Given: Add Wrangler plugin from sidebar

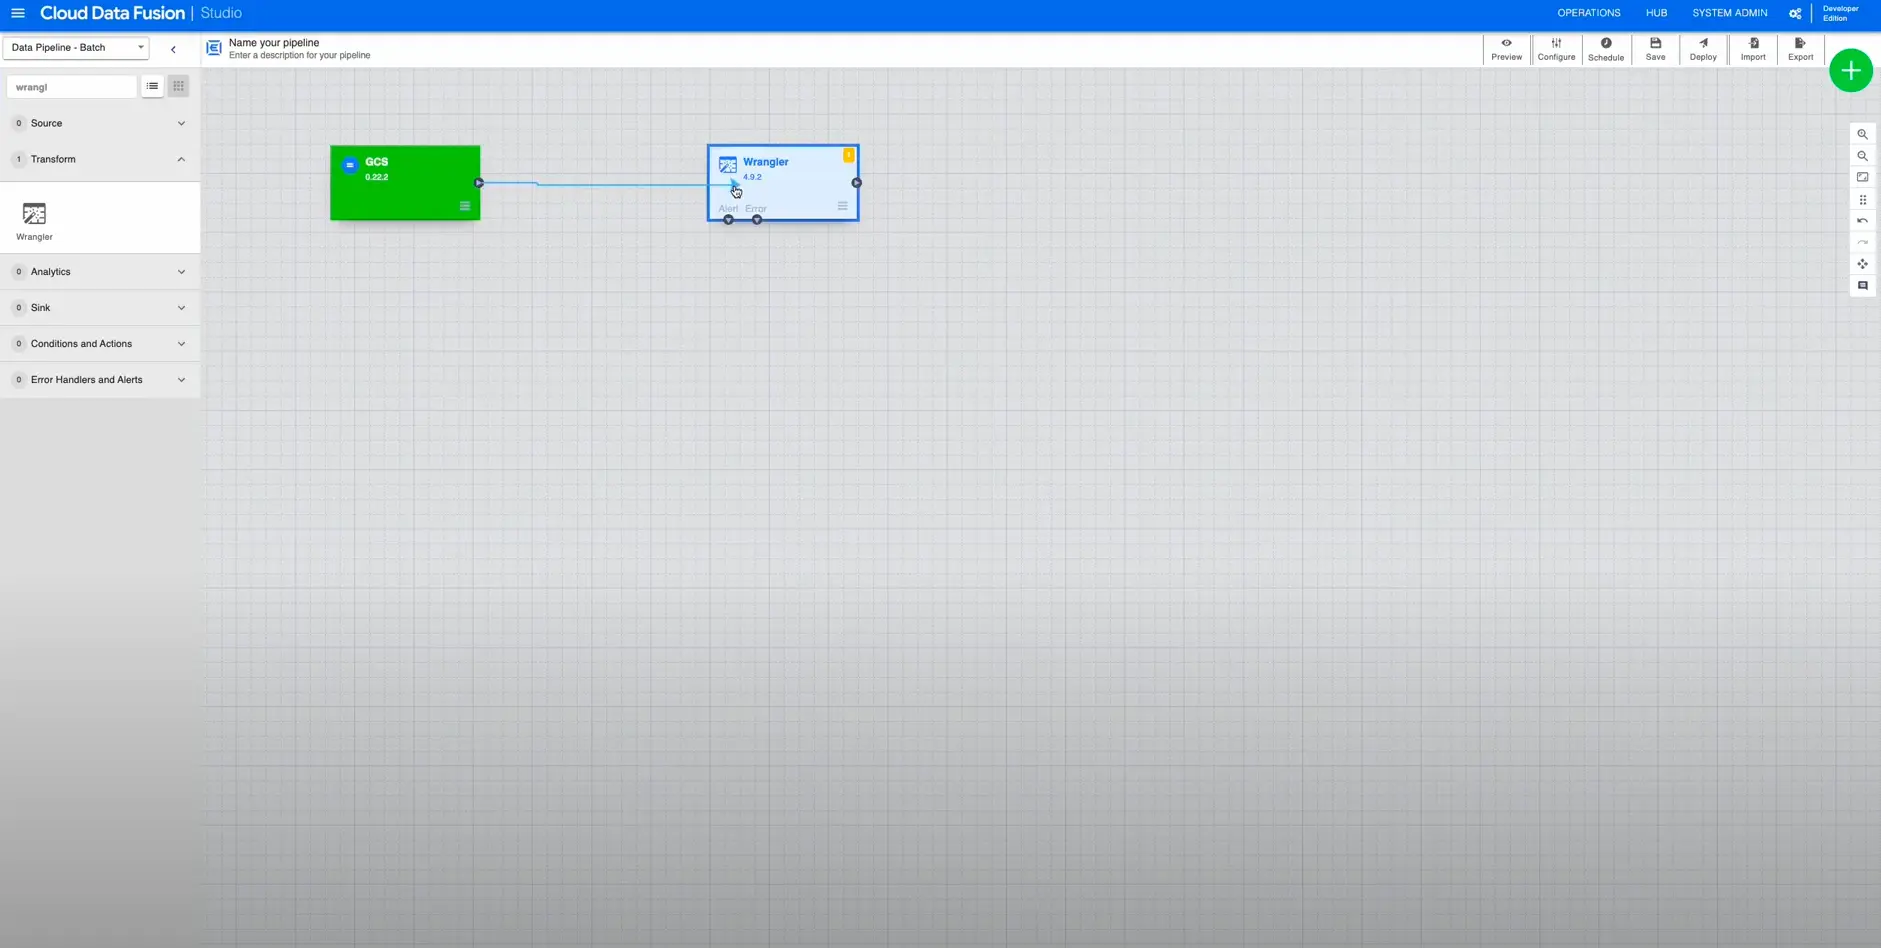Looking at the screenshot, I should 34,221.
